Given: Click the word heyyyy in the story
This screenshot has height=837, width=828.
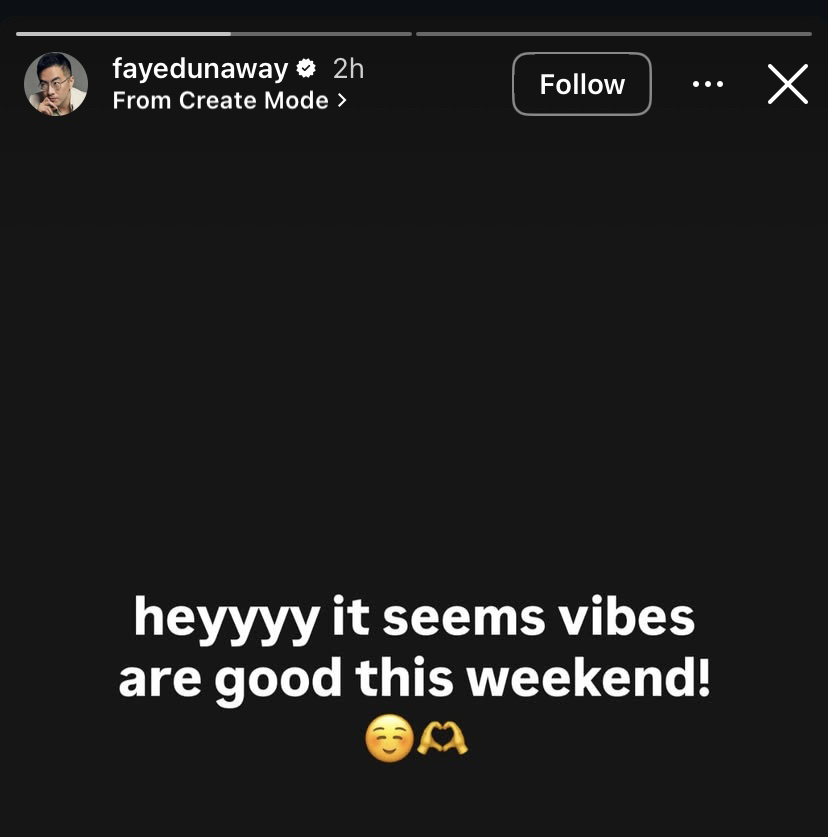Looking at the screenshot, I should (227, 619).
